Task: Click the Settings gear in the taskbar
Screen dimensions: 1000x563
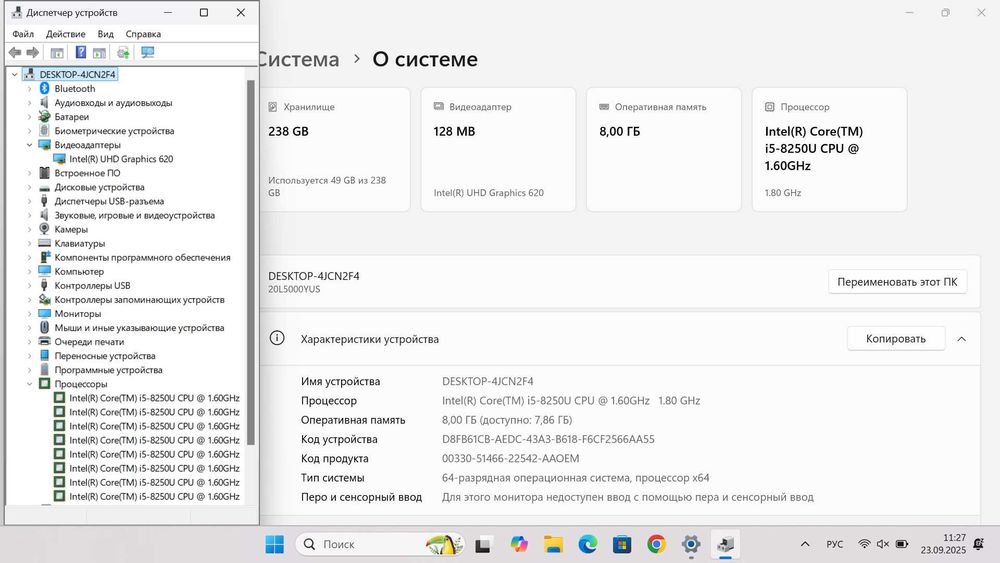Action: coord(691,545)
